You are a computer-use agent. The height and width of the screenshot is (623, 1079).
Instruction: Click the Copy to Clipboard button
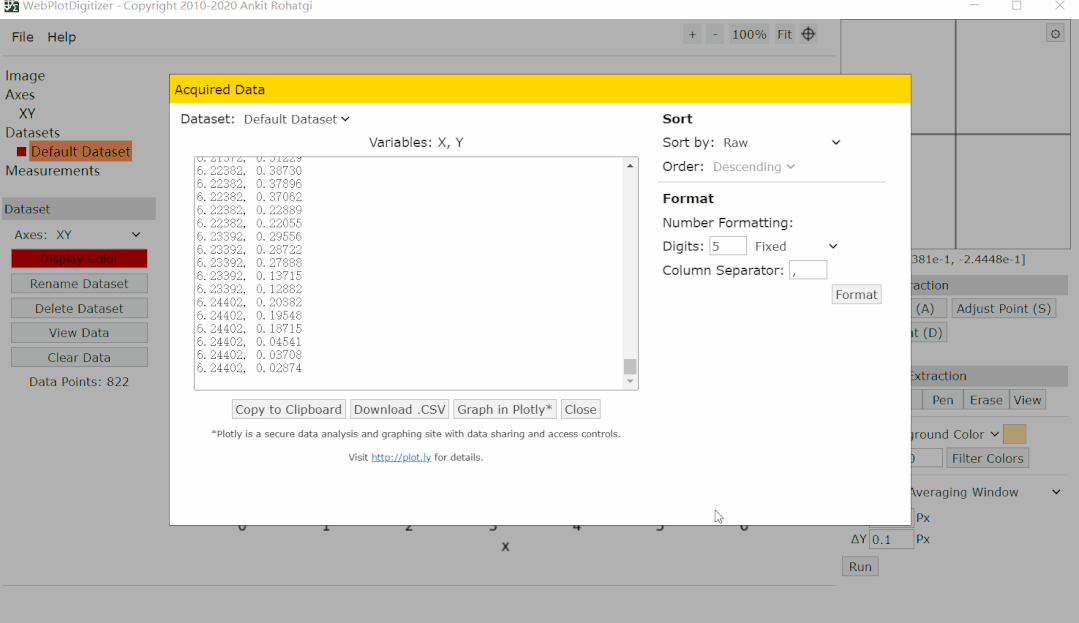click(289, 409)
